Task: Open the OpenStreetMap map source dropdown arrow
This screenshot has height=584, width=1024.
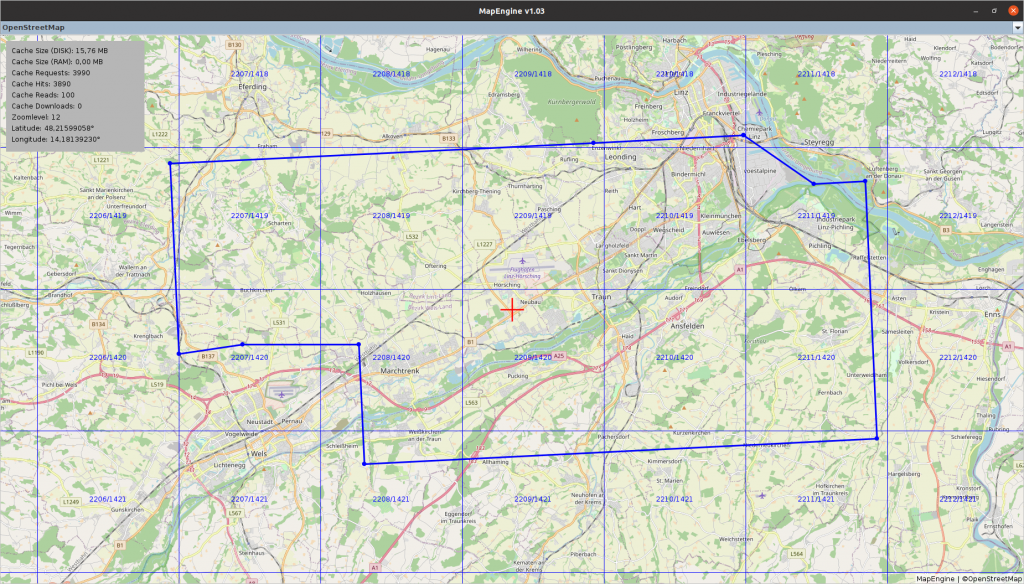Action: click(1017, 28)
